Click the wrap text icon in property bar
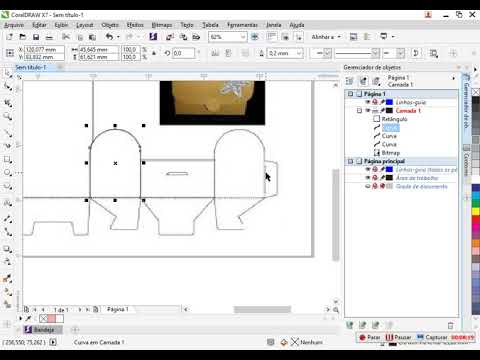The width and height of the screenshot is (480, 360). coord(434,53)
